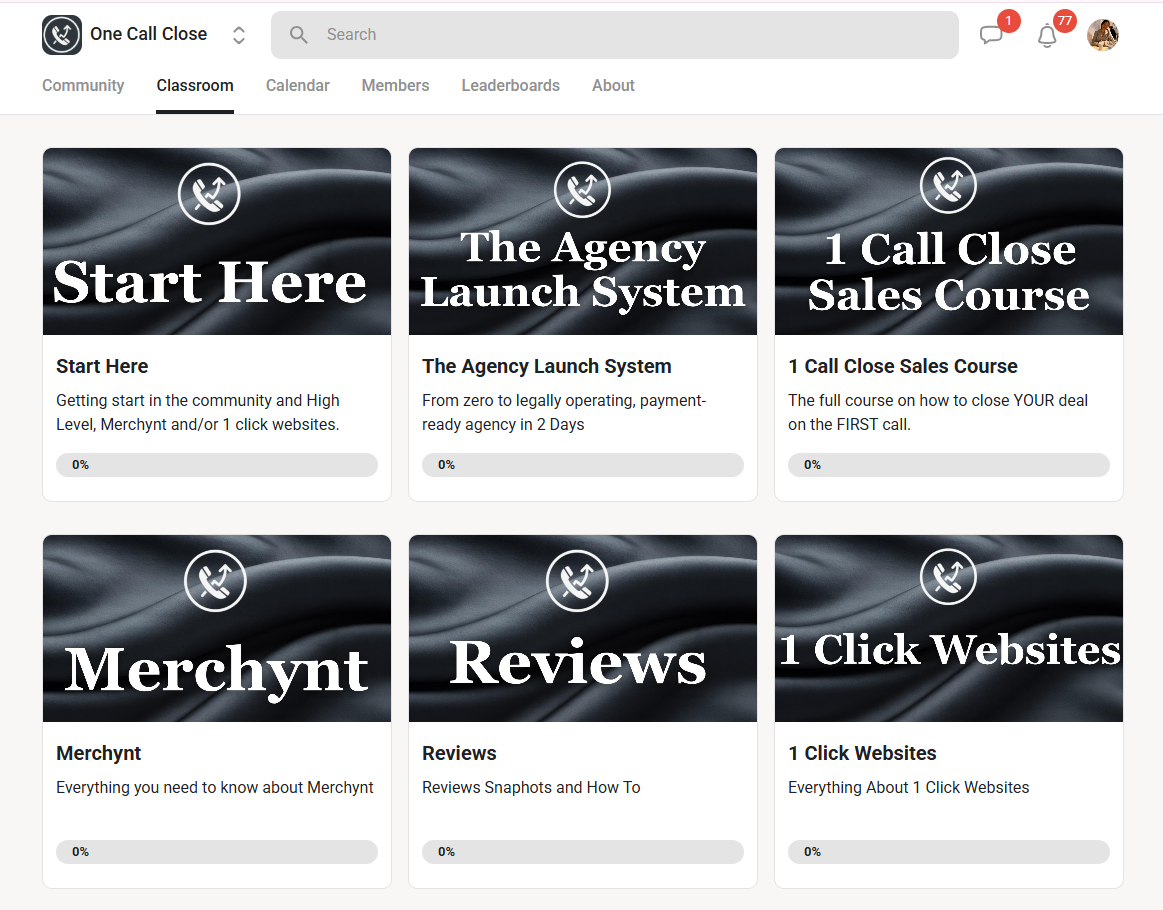The width and height of the screenshot is (1163, 910).
Task: Click "The full course on how to close" text
Action: coord(938,412)
